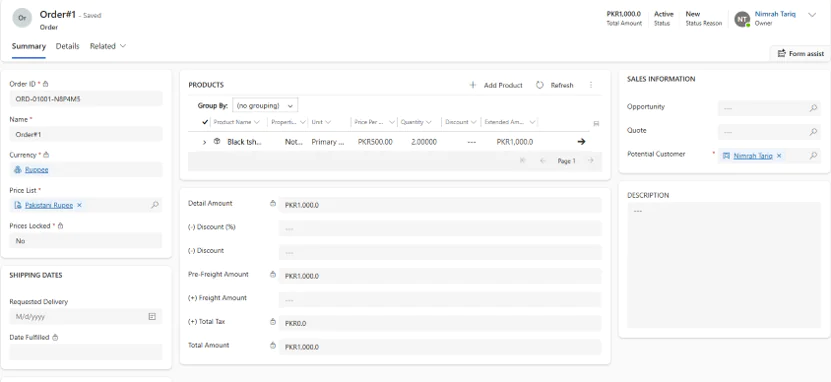Open the Rupee currency link

point(37,170)
